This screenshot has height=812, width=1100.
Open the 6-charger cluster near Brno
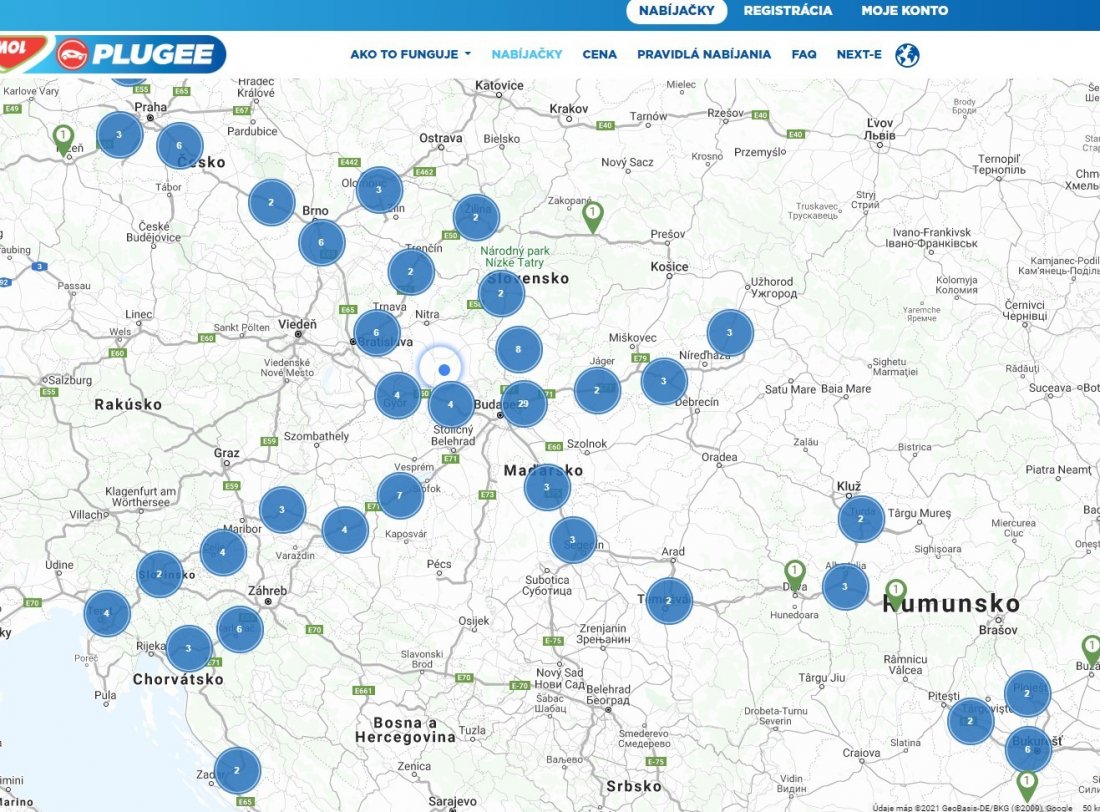coord(321,242)
